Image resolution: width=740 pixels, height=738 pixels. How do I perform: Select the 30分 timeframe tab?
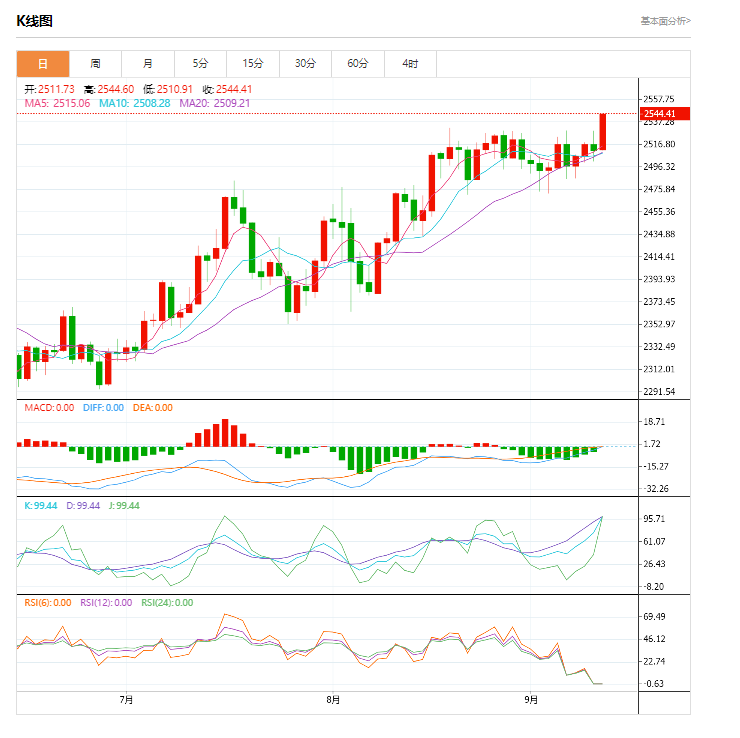click(305, 64)
